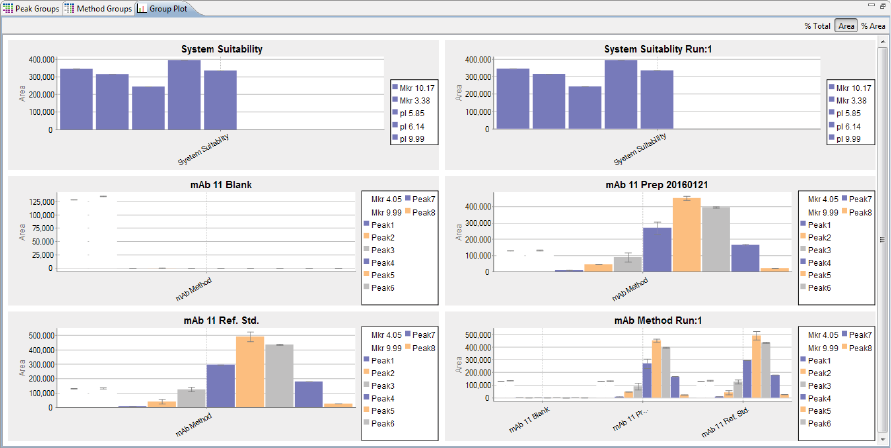
Task: Minimize the panel using top-right icon
Action: pyautogui.click(x=871, y=5)
